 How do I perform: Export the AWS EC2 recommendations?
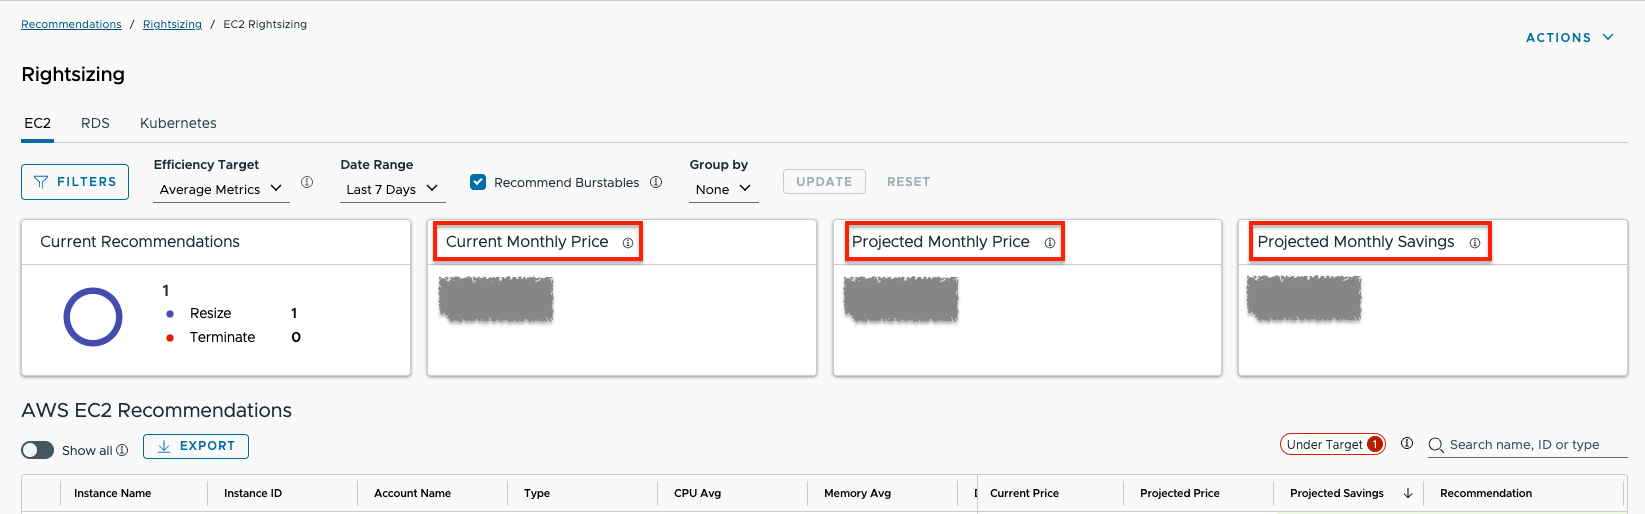(196, 446)
